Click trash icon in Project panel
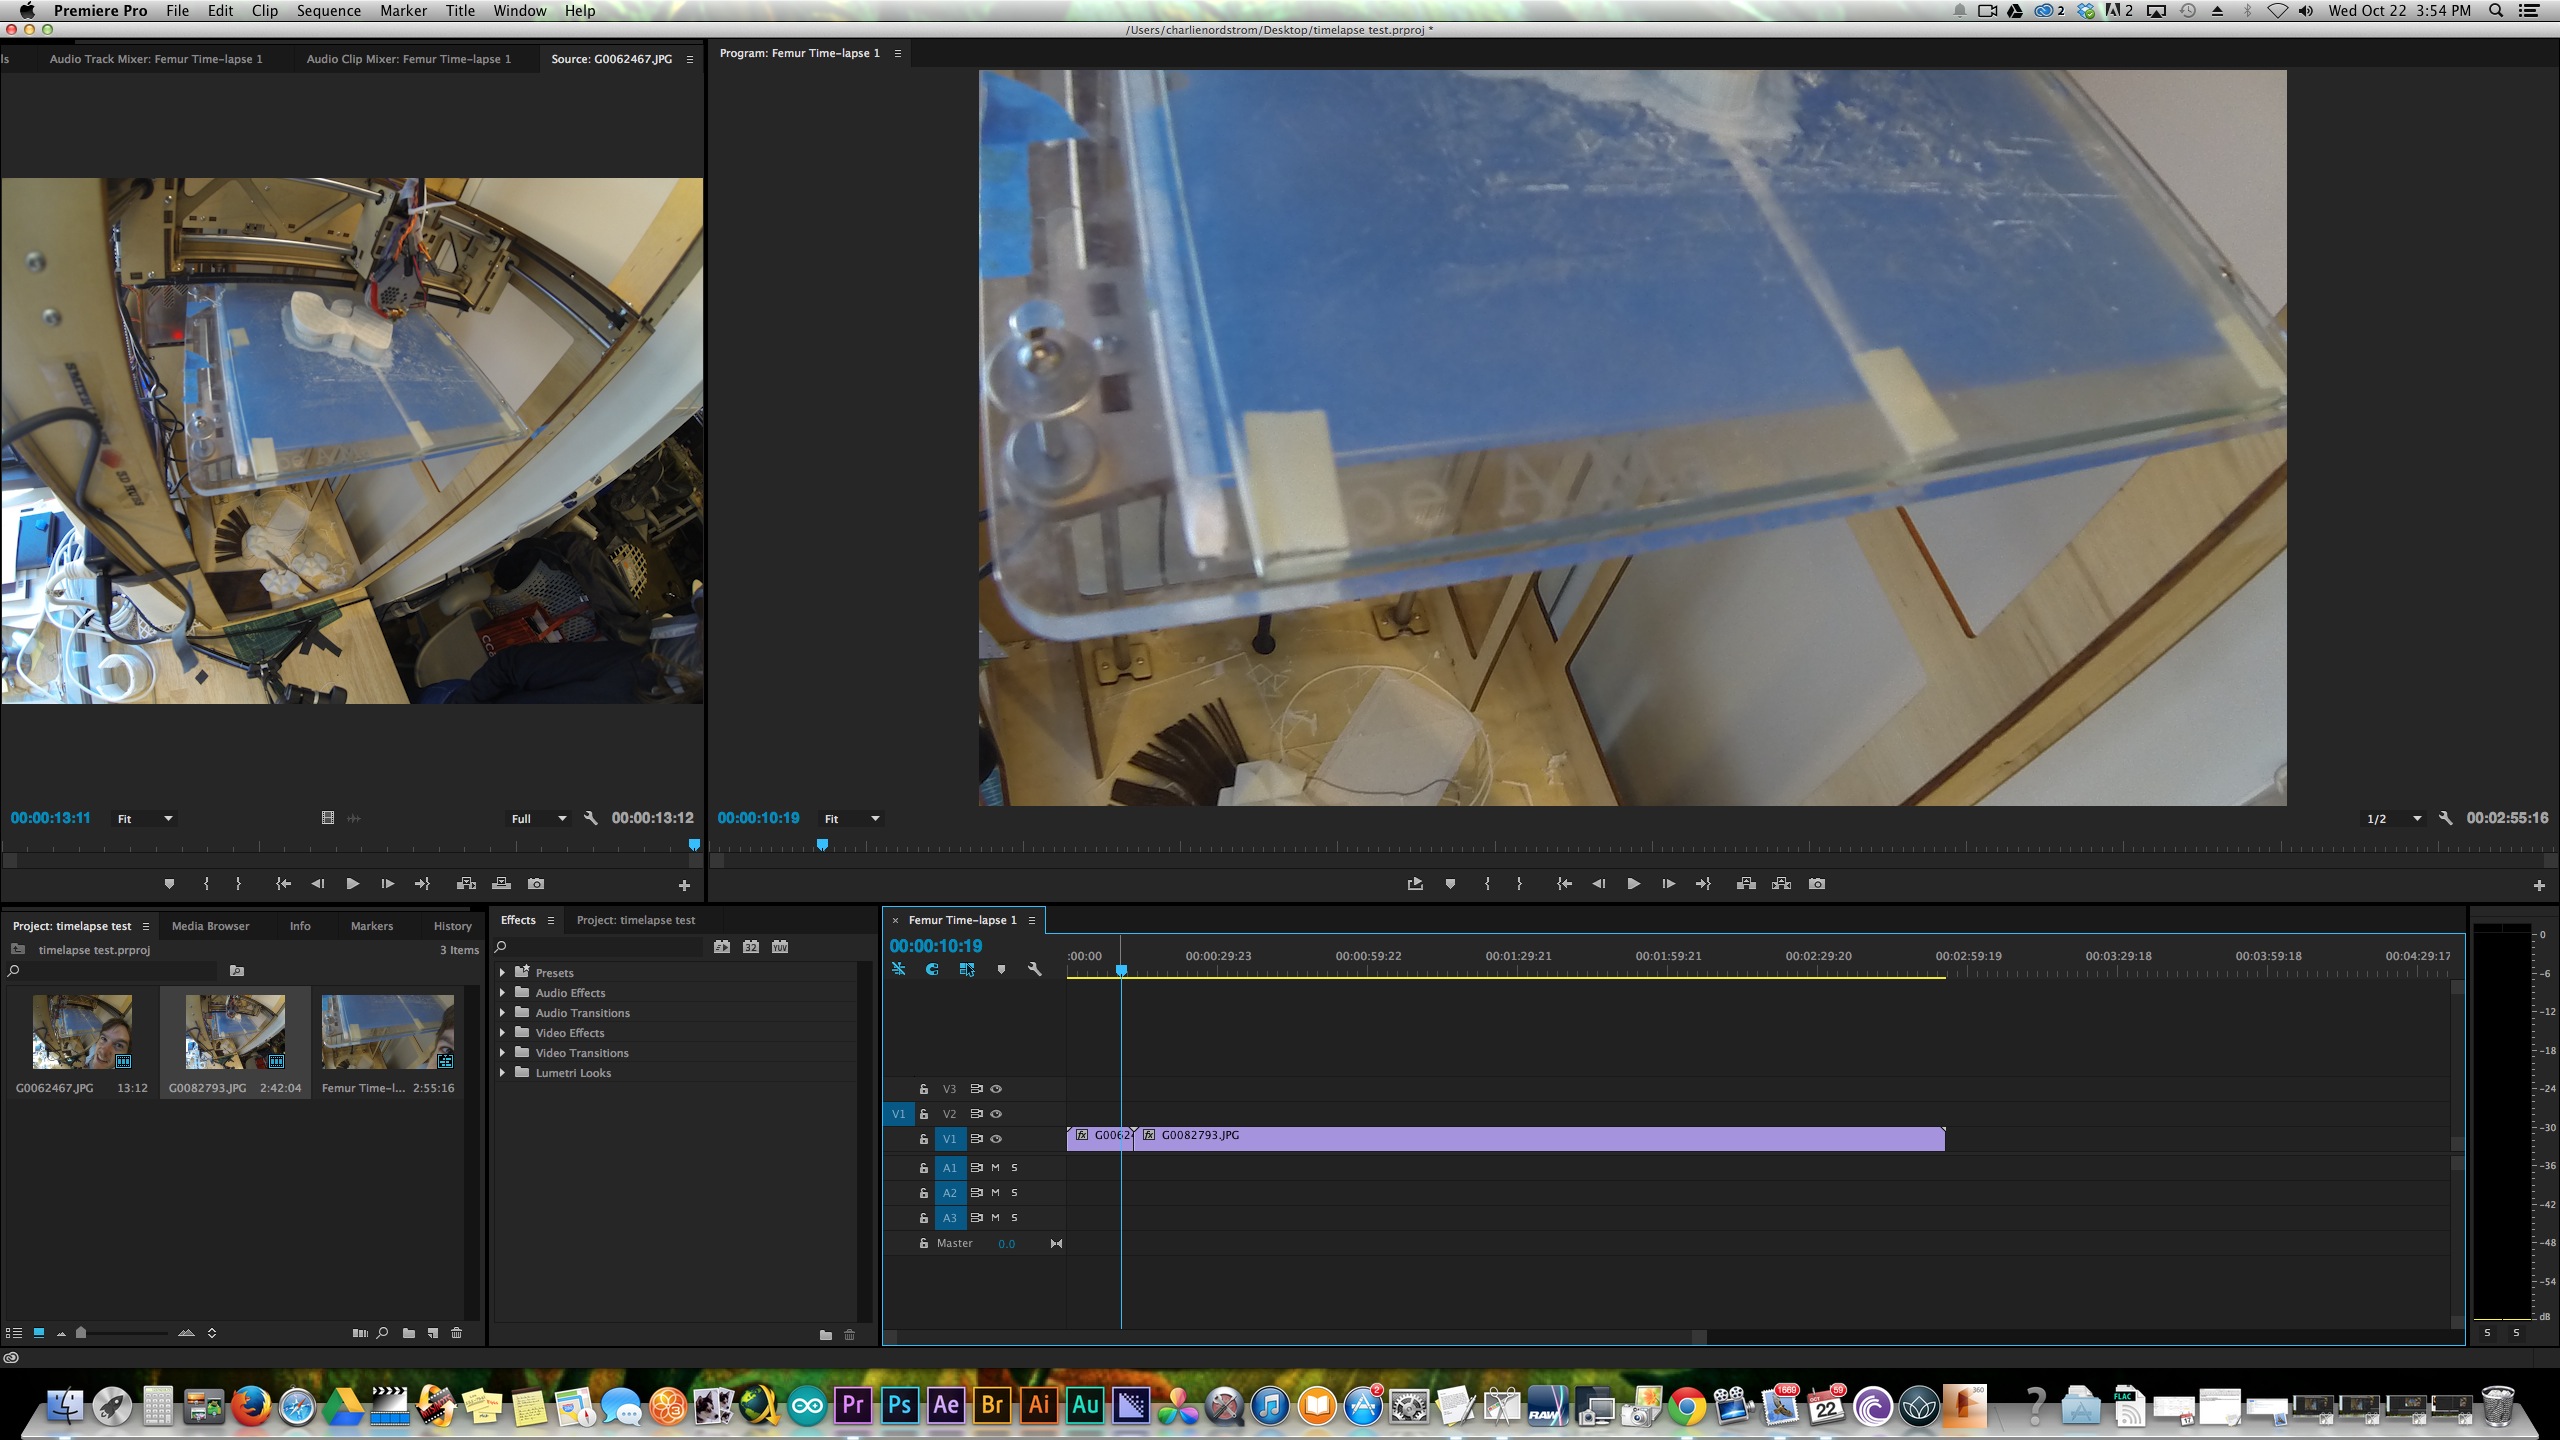The height and width of the screenshot is (1440, 2560). point(457,1333)
